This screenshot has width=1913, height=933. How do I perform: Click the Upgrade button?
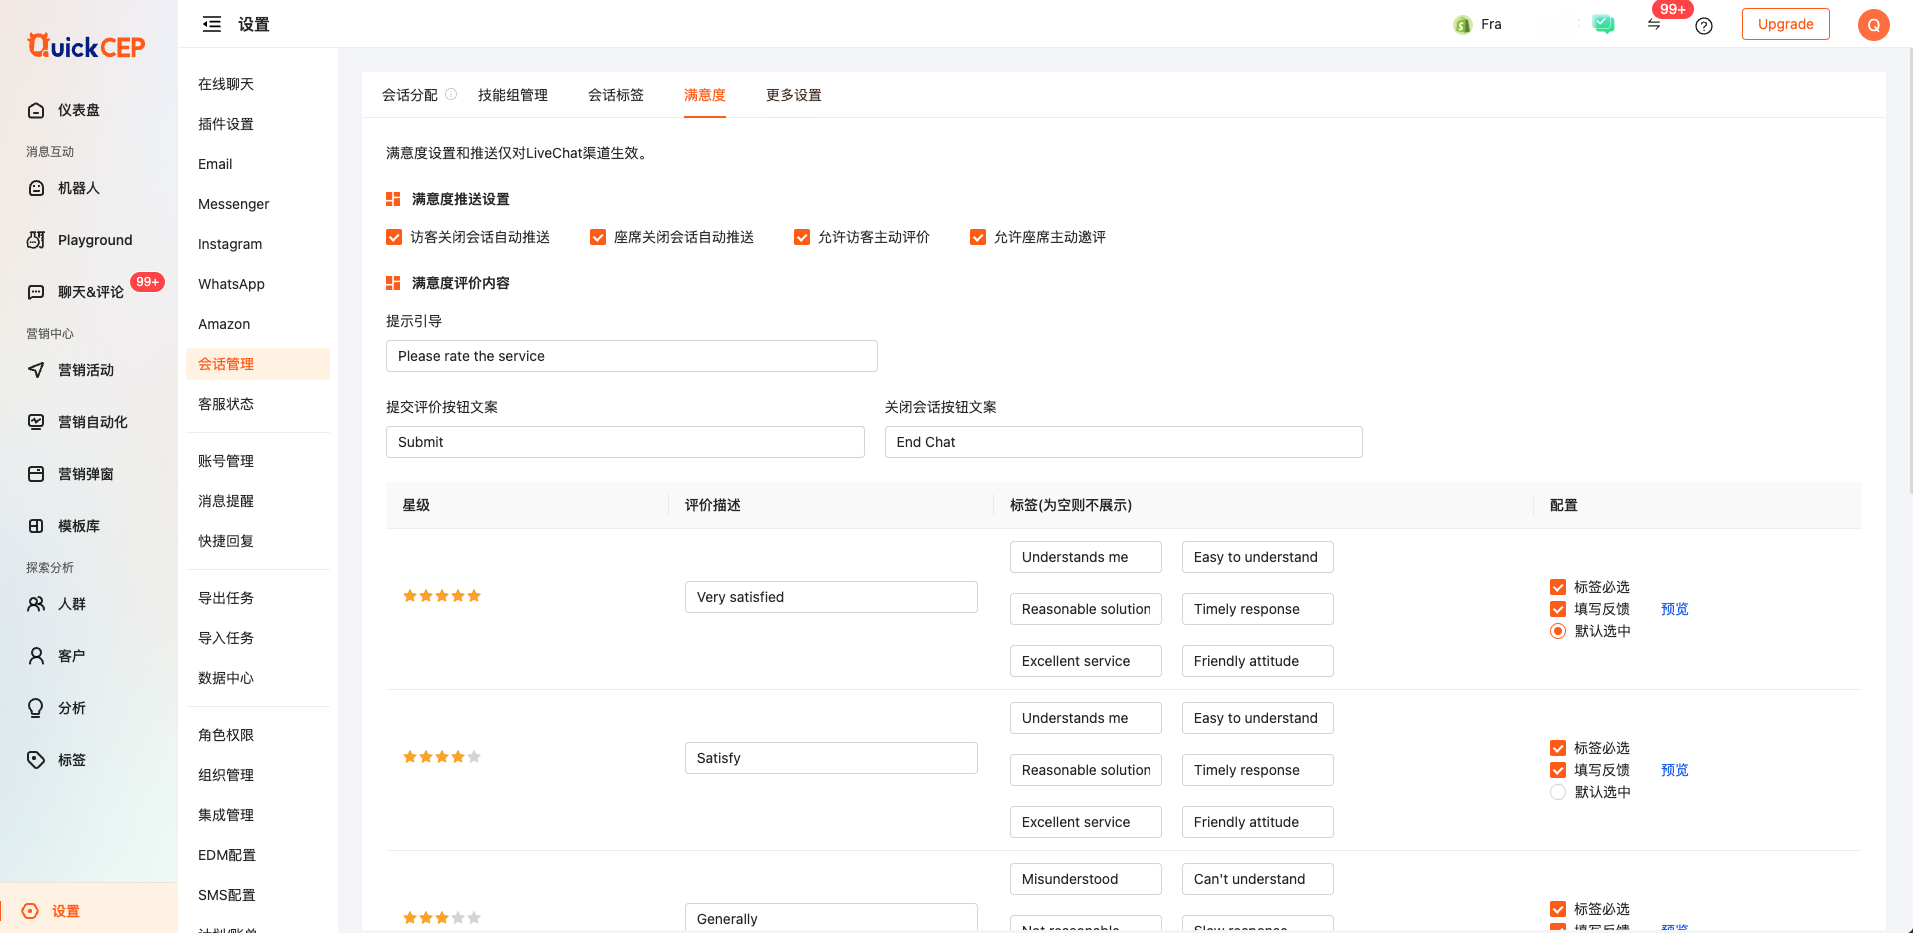point(1785,24)
